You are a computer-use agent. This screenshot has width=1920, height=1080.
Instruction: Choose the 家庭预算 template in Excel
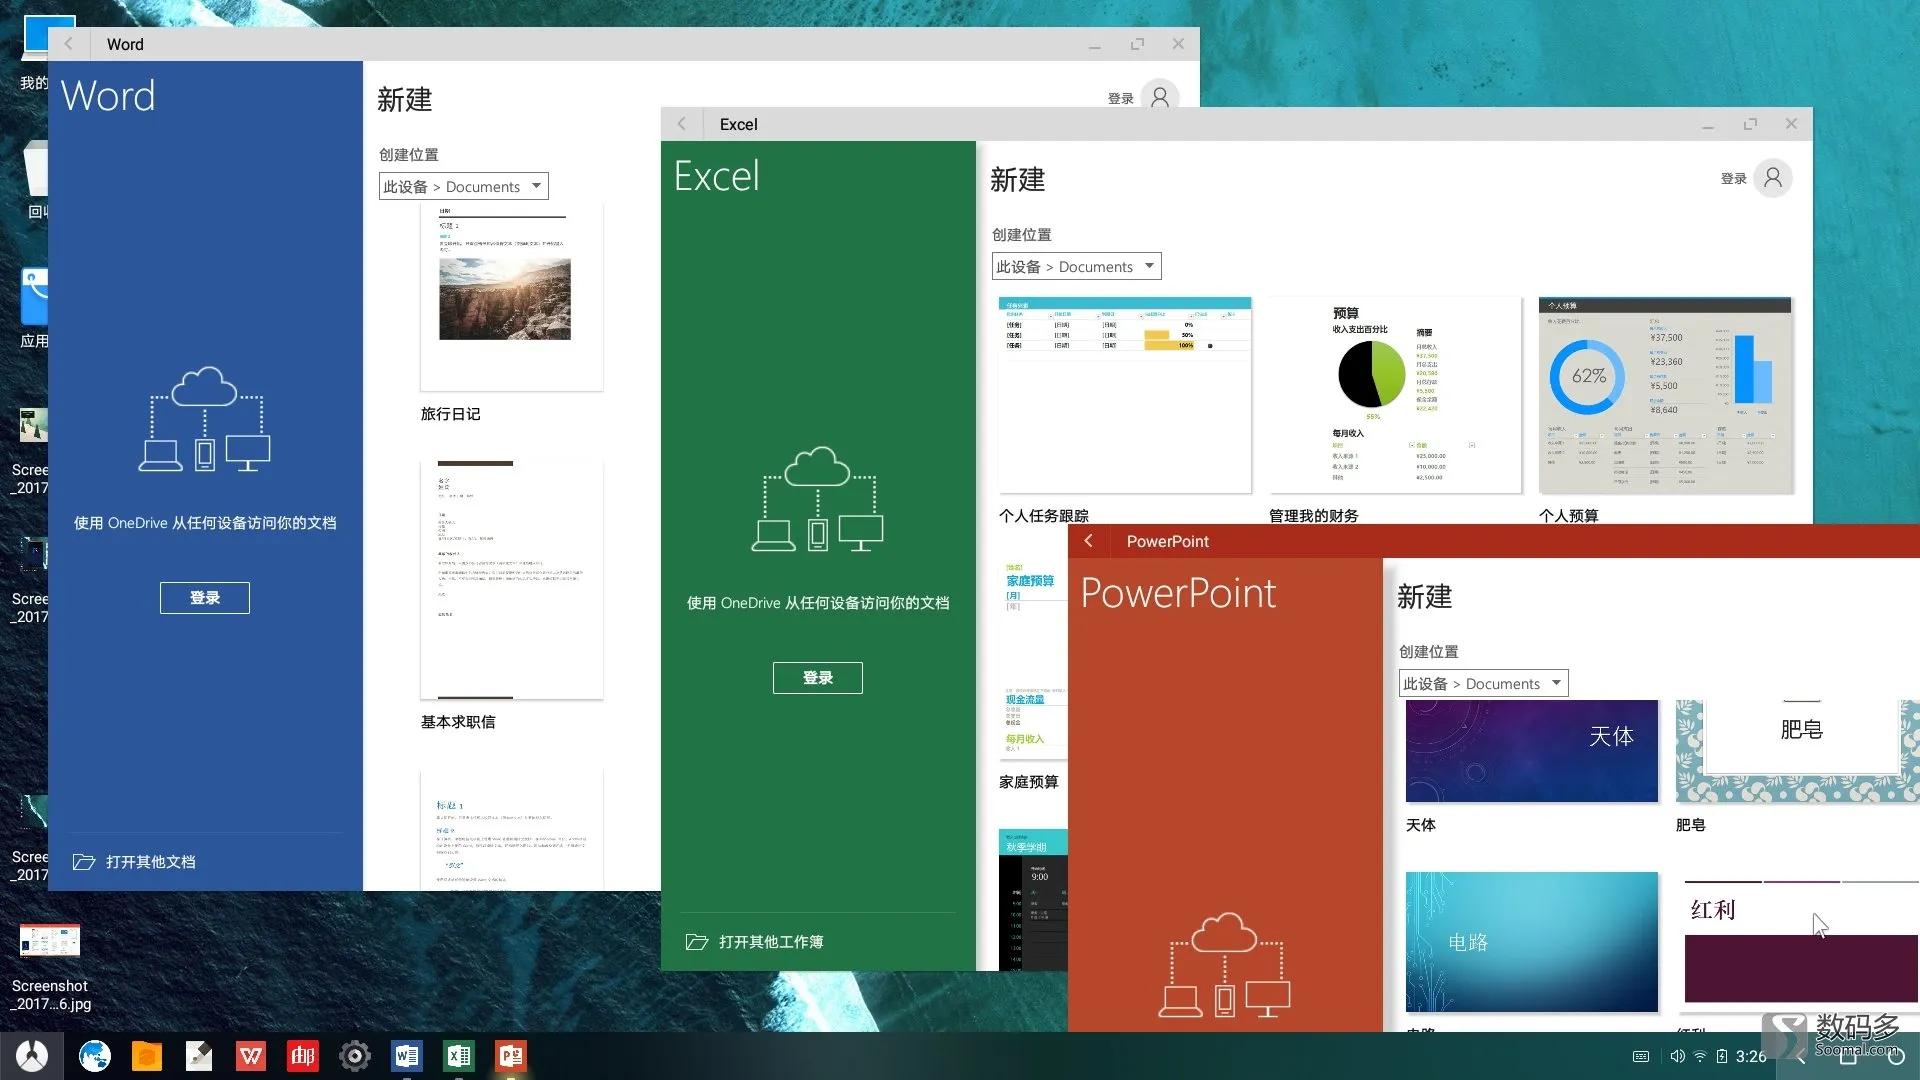point(1033,660)
